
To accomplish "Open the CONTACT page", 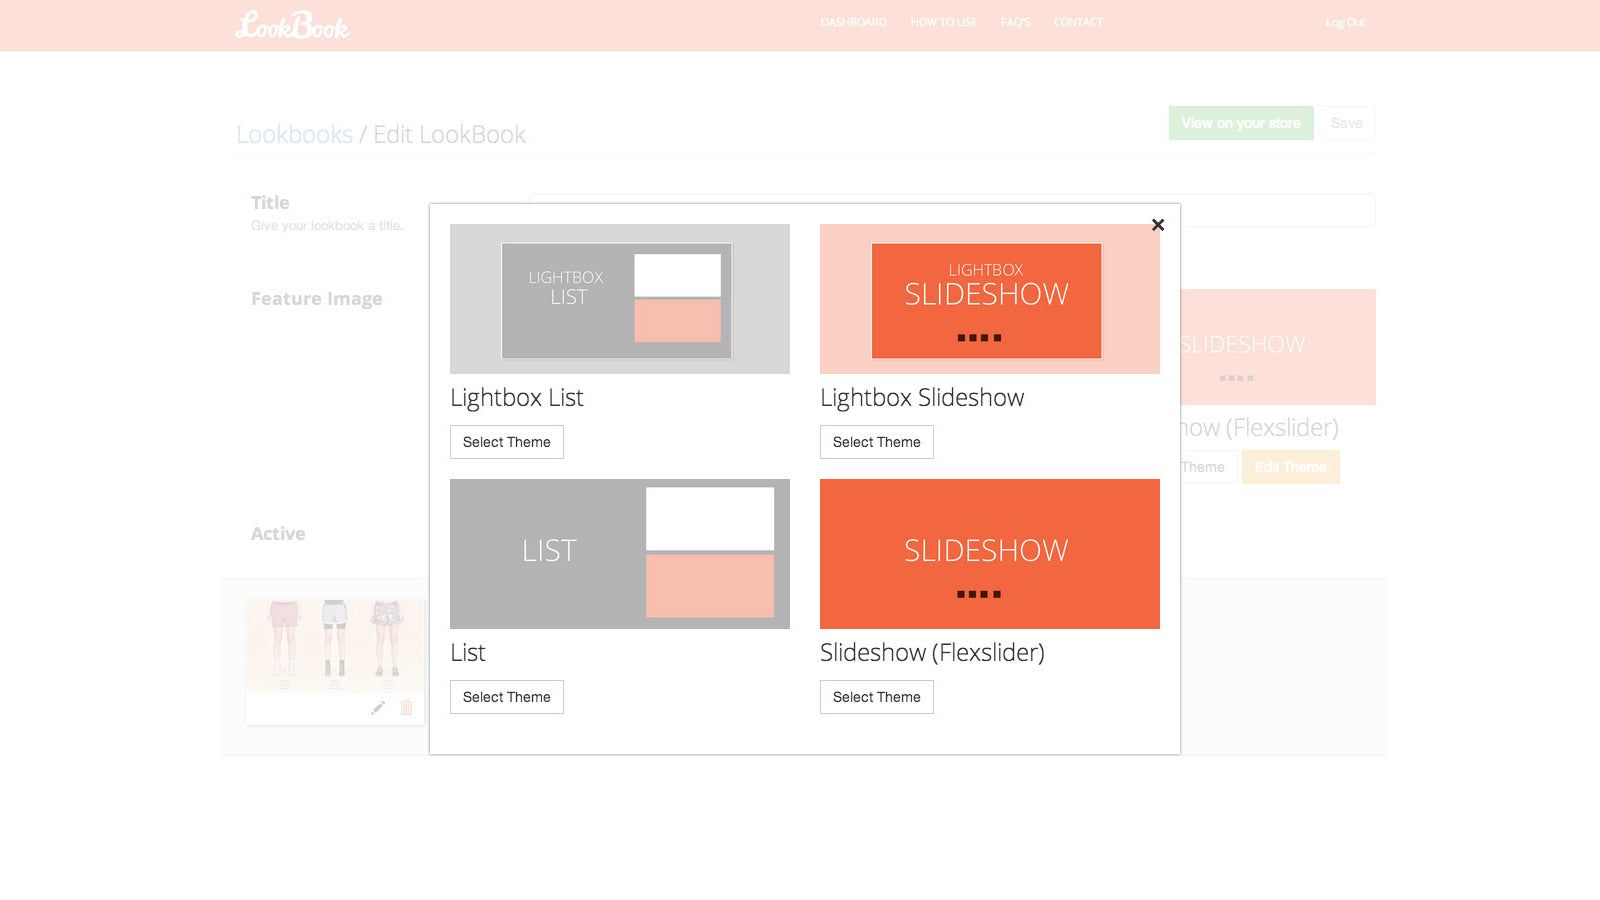I will pyautogui.click(x=1077, y=22).
